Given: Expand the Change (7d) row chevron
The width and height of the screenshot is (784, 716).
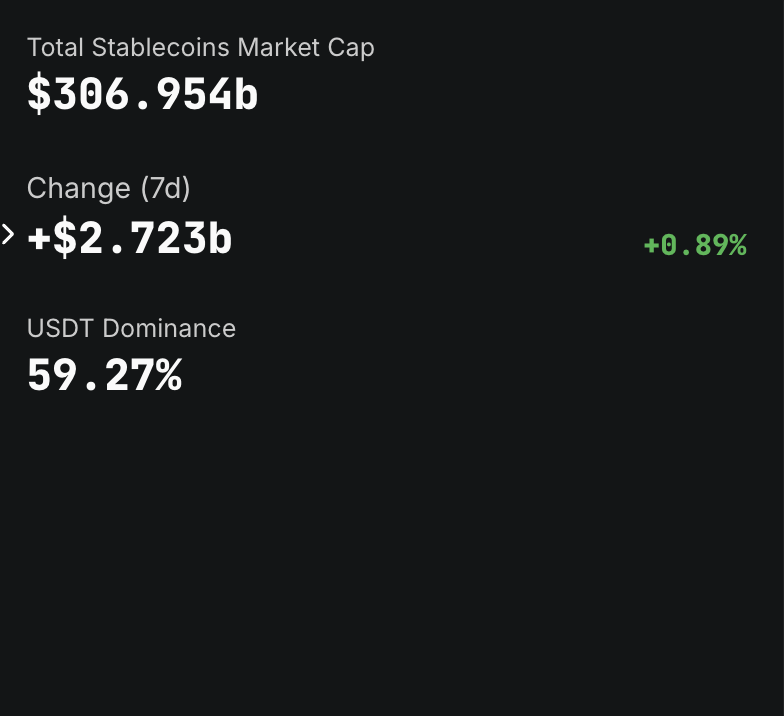Looking at the screenshot, I should point(8,235).
